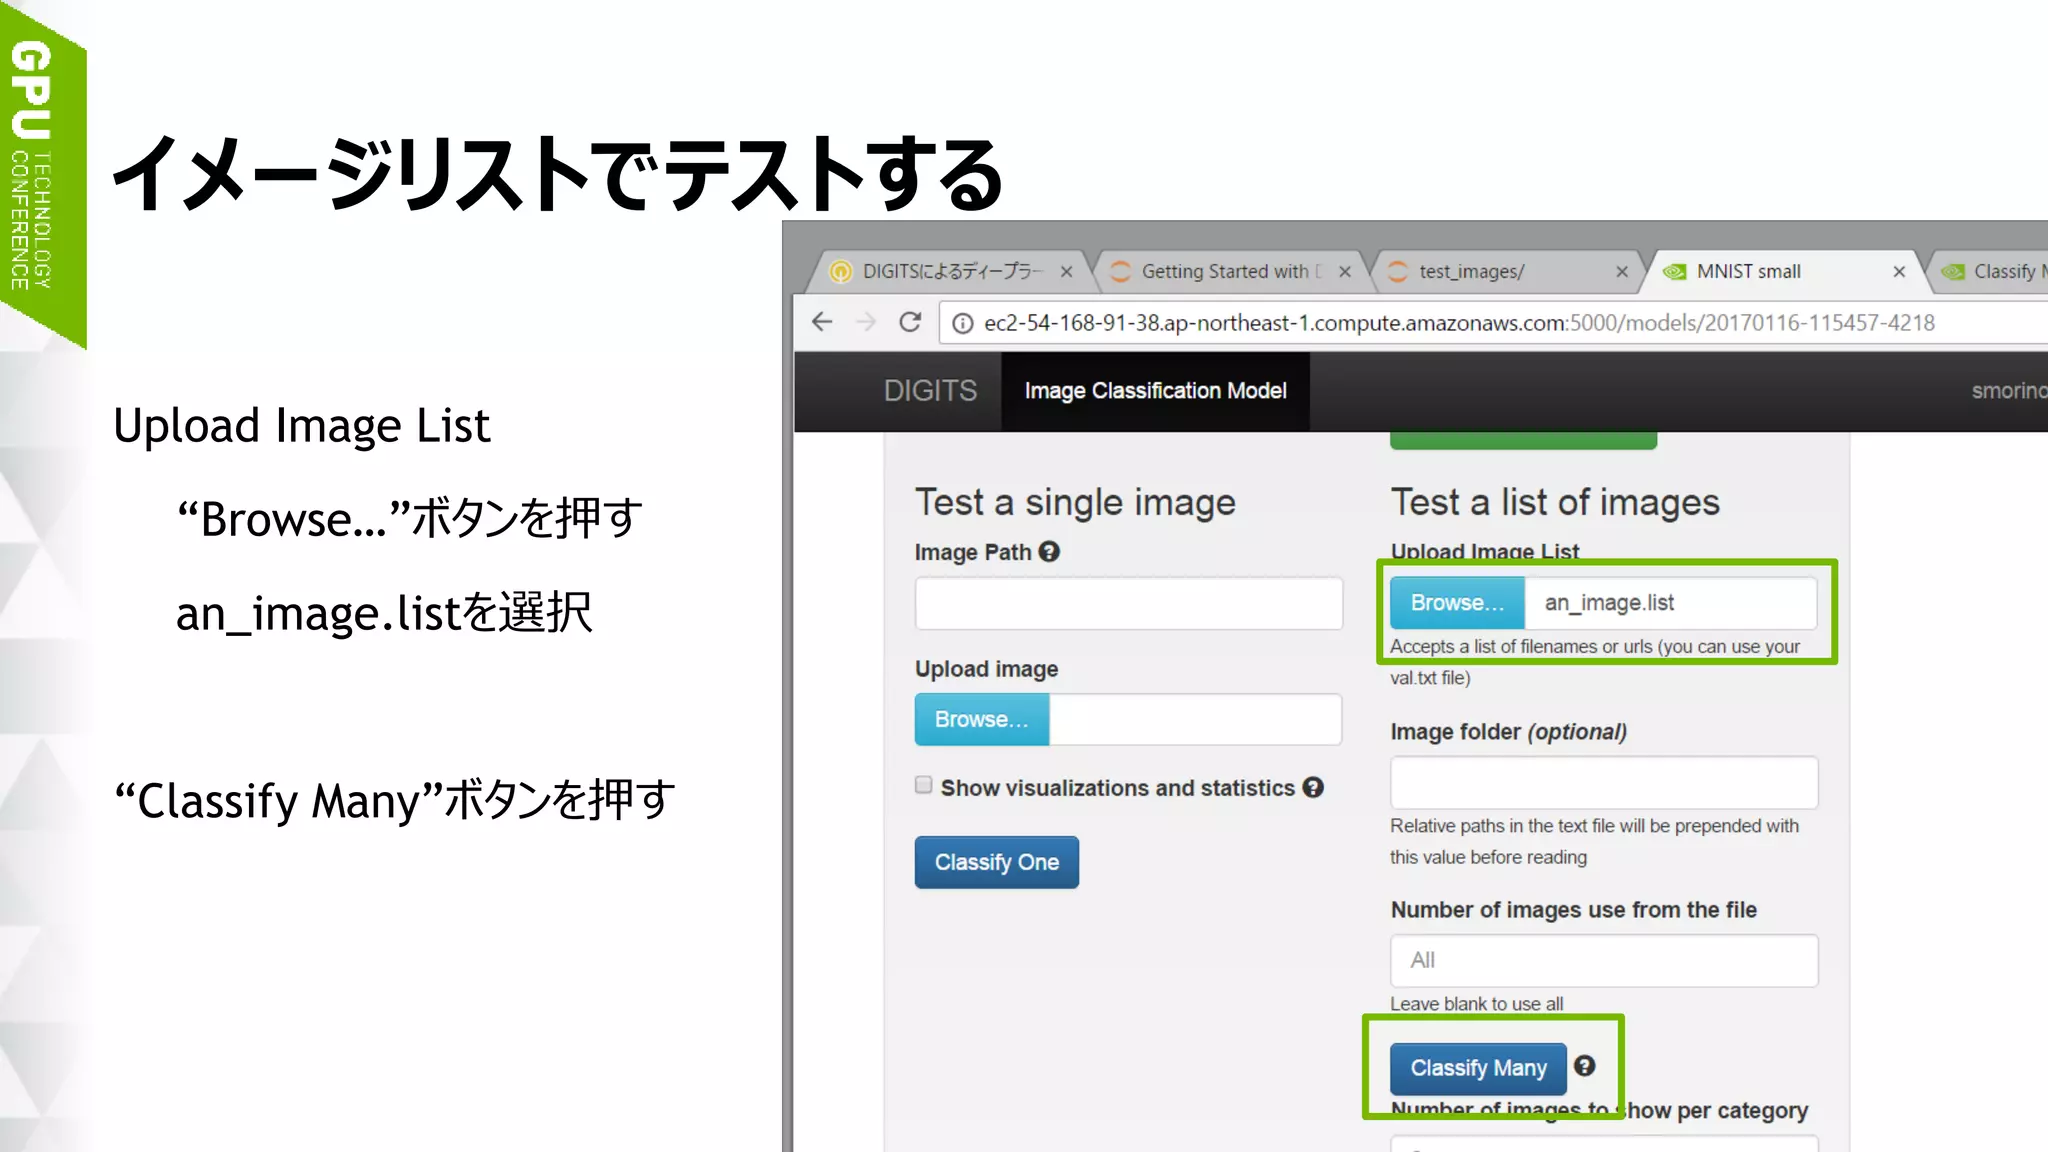This screenshot has width=2048, height=1152.
Task: Click the DIGITS home link
Action: (930, 391)
